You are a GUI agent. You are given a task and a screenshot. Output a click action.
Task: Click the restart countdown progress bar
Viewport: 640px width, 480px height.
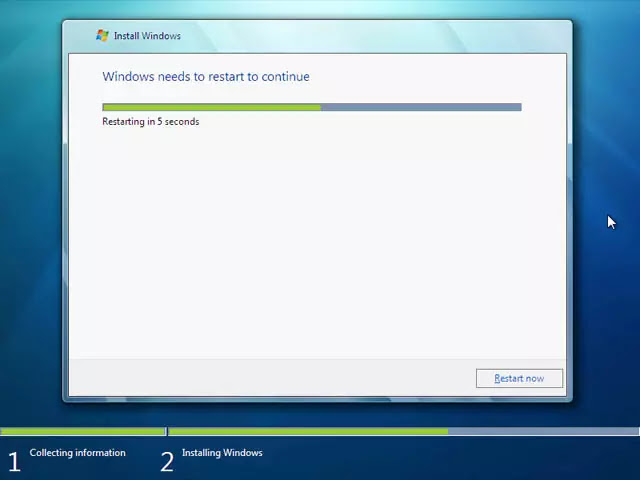(312, 107)
